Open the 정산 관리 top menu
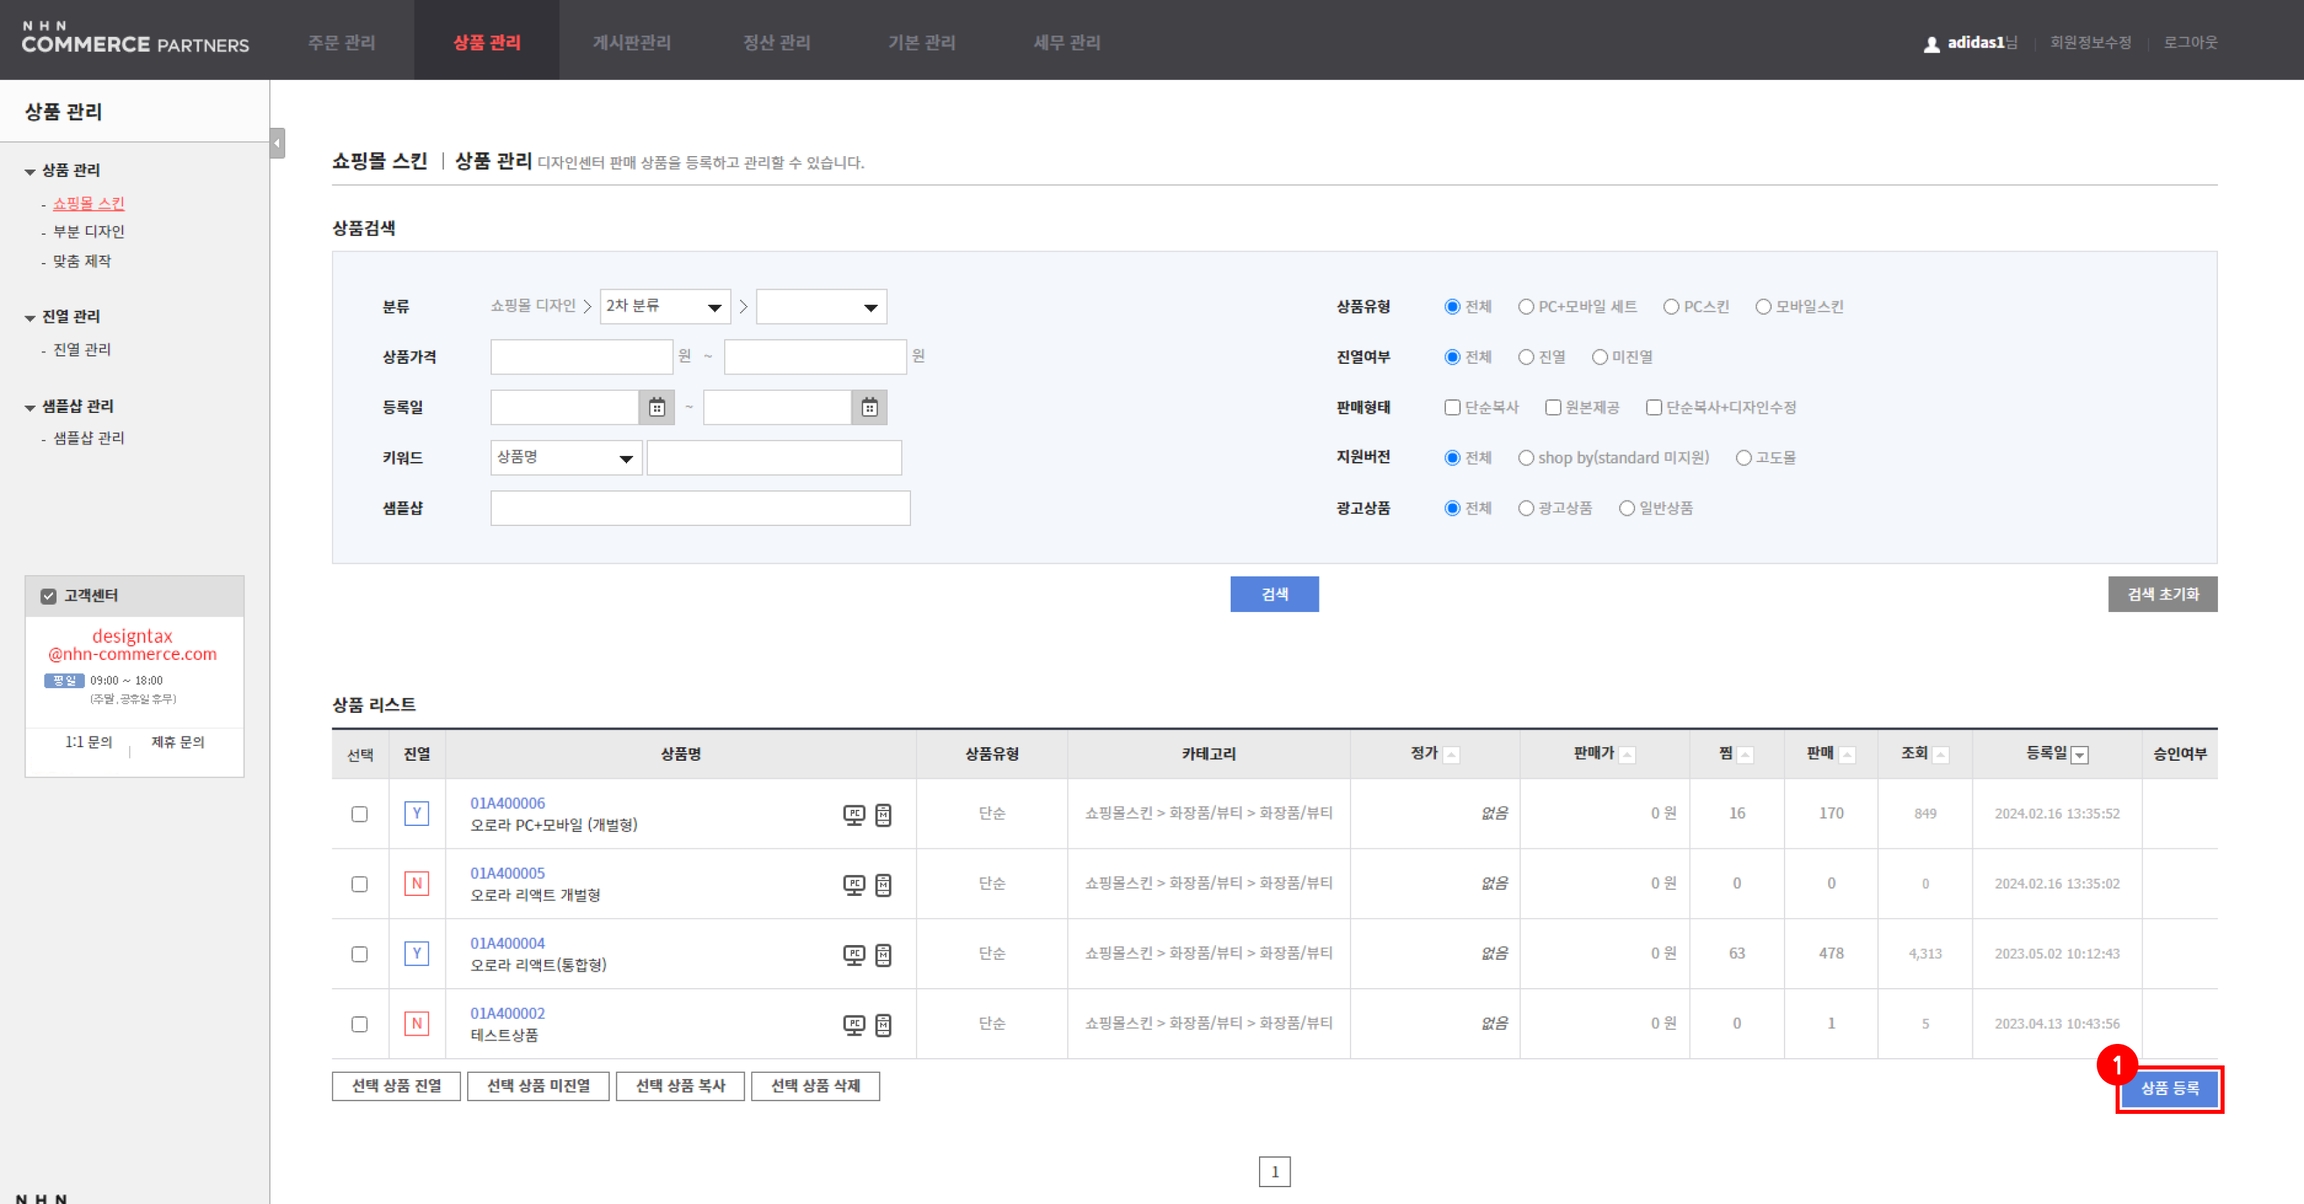This screenshot has width=2304, height=1204. coord(776,42)
